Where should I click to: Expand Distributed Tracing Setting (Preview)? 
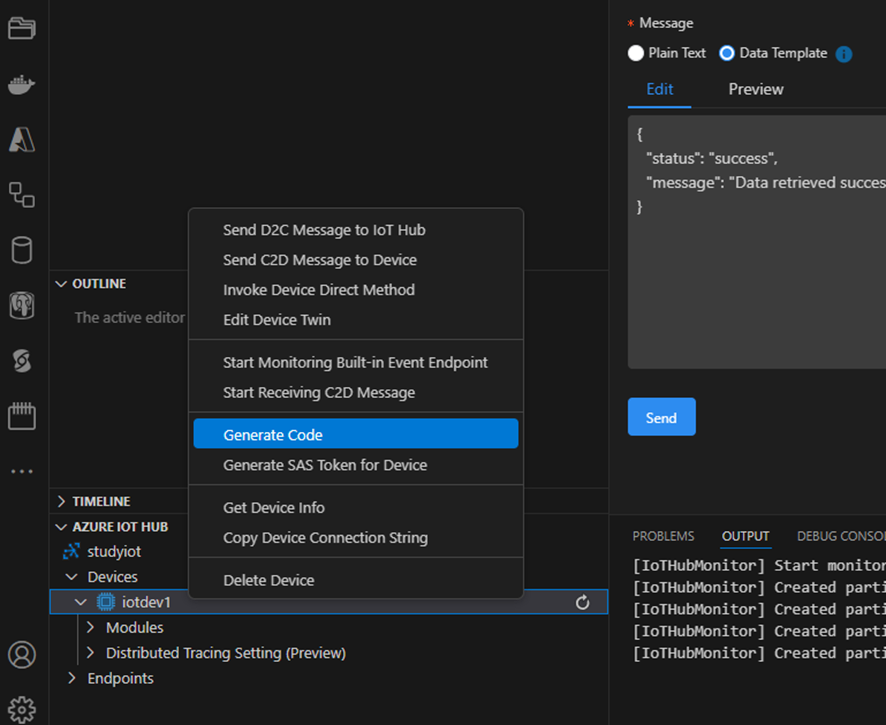pos(90,653)
